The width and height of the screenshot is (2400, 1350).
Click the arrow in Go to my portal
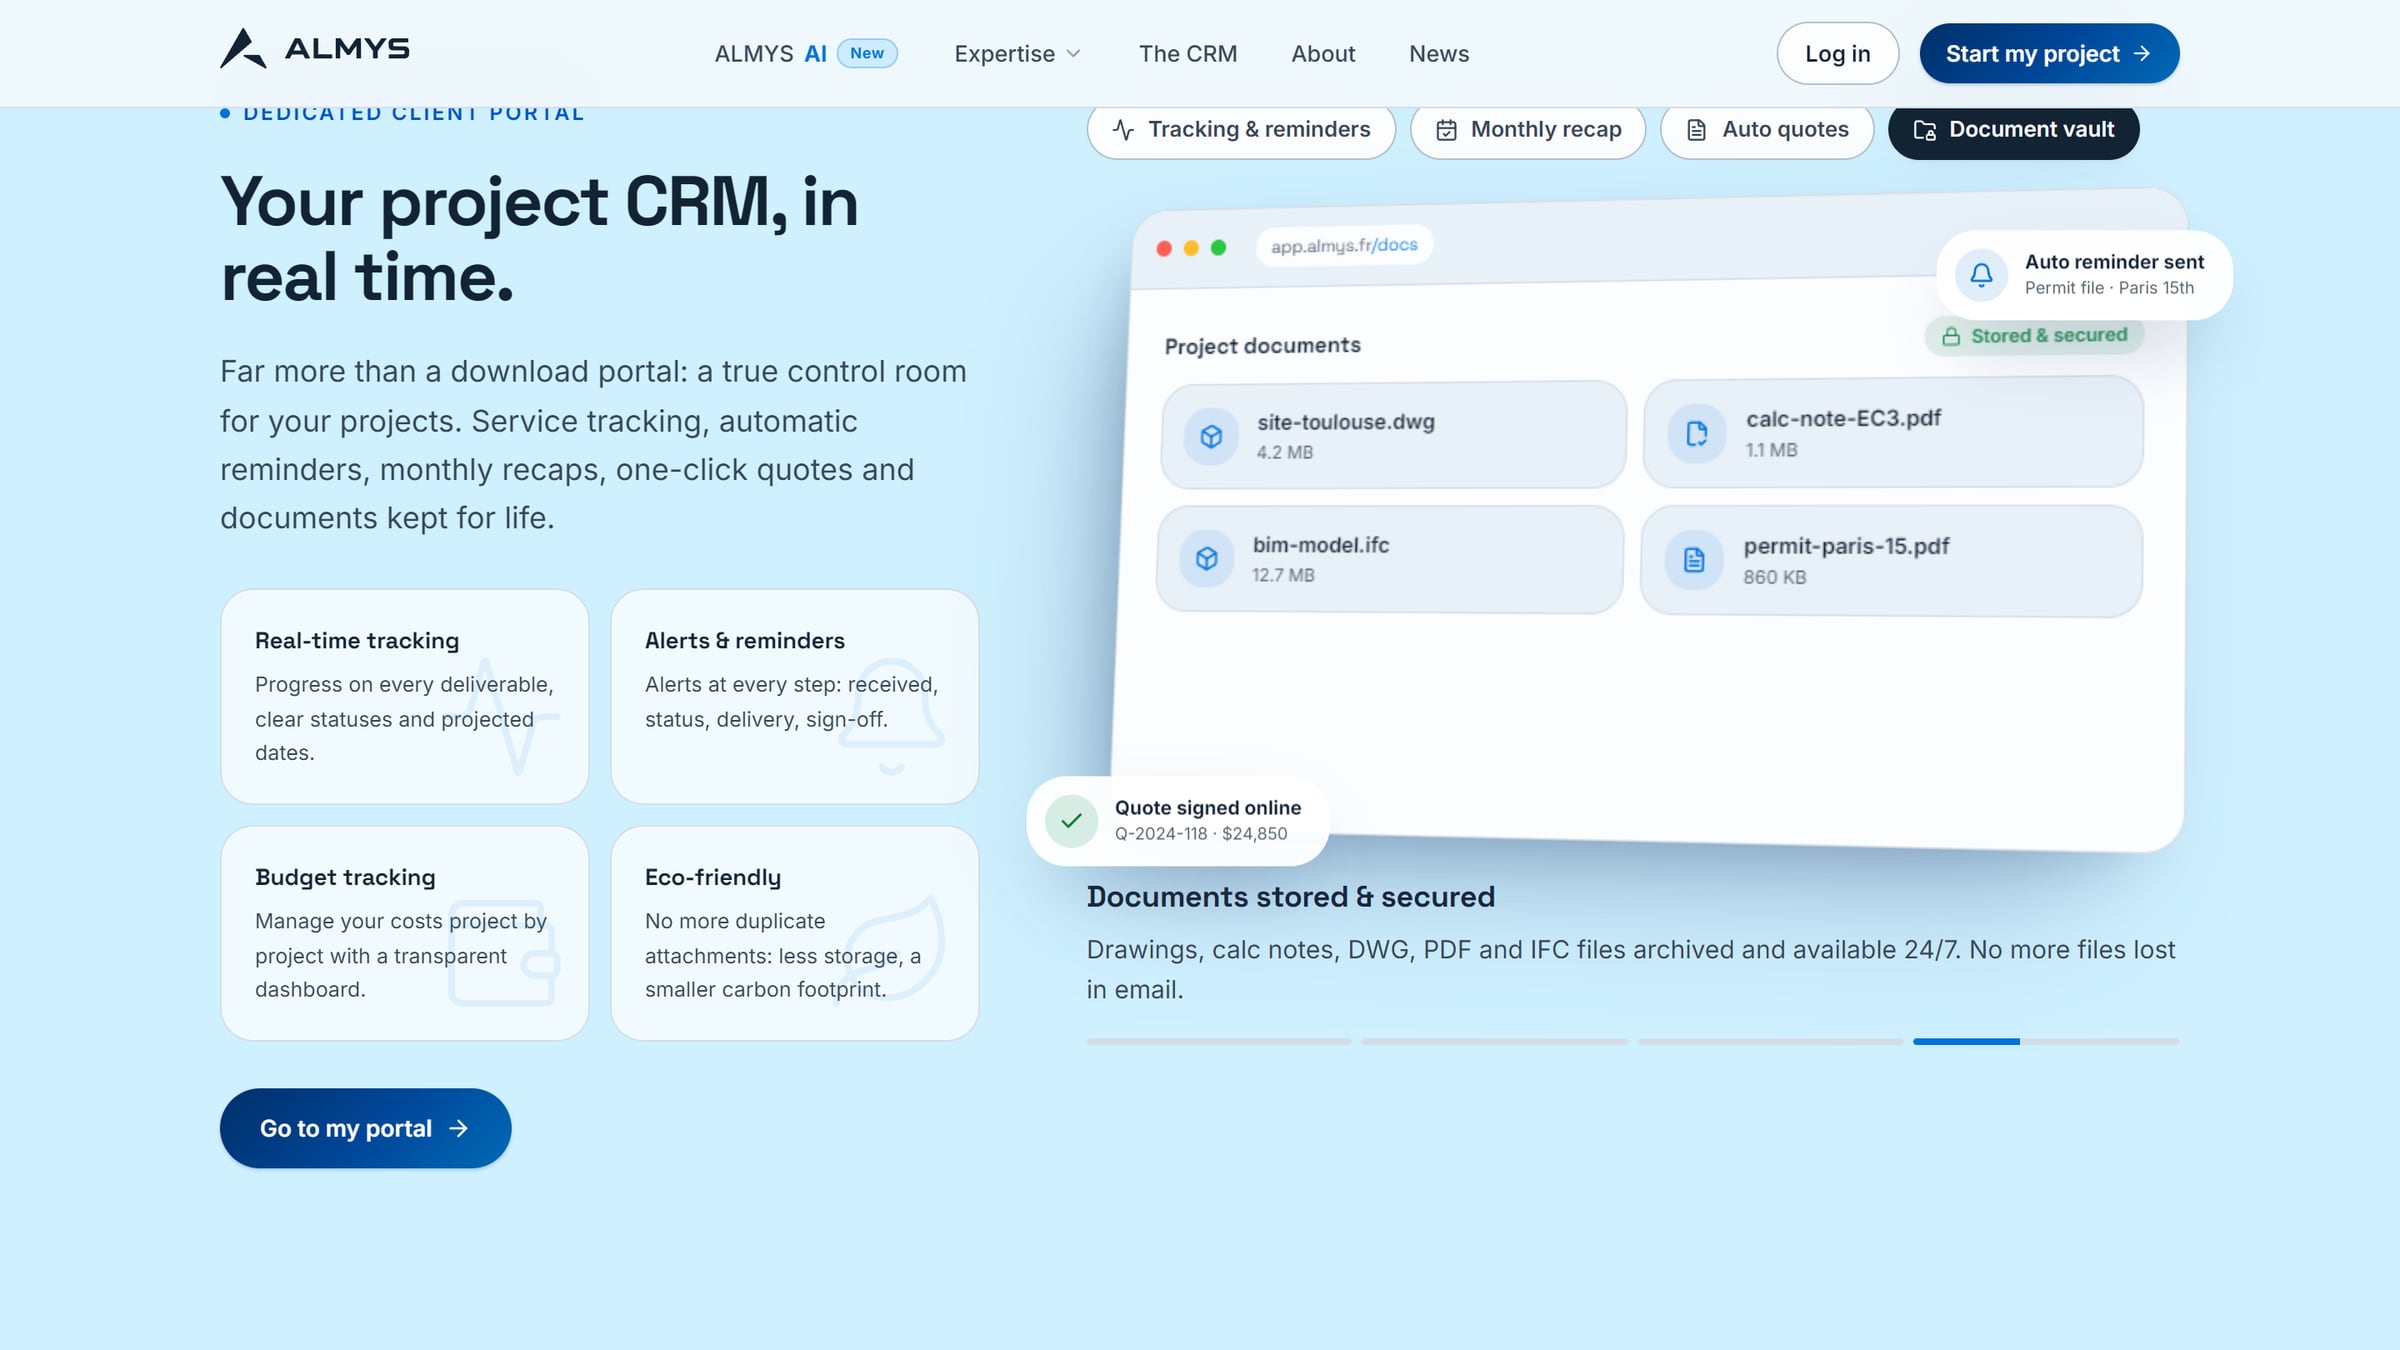pos(459,1129)
